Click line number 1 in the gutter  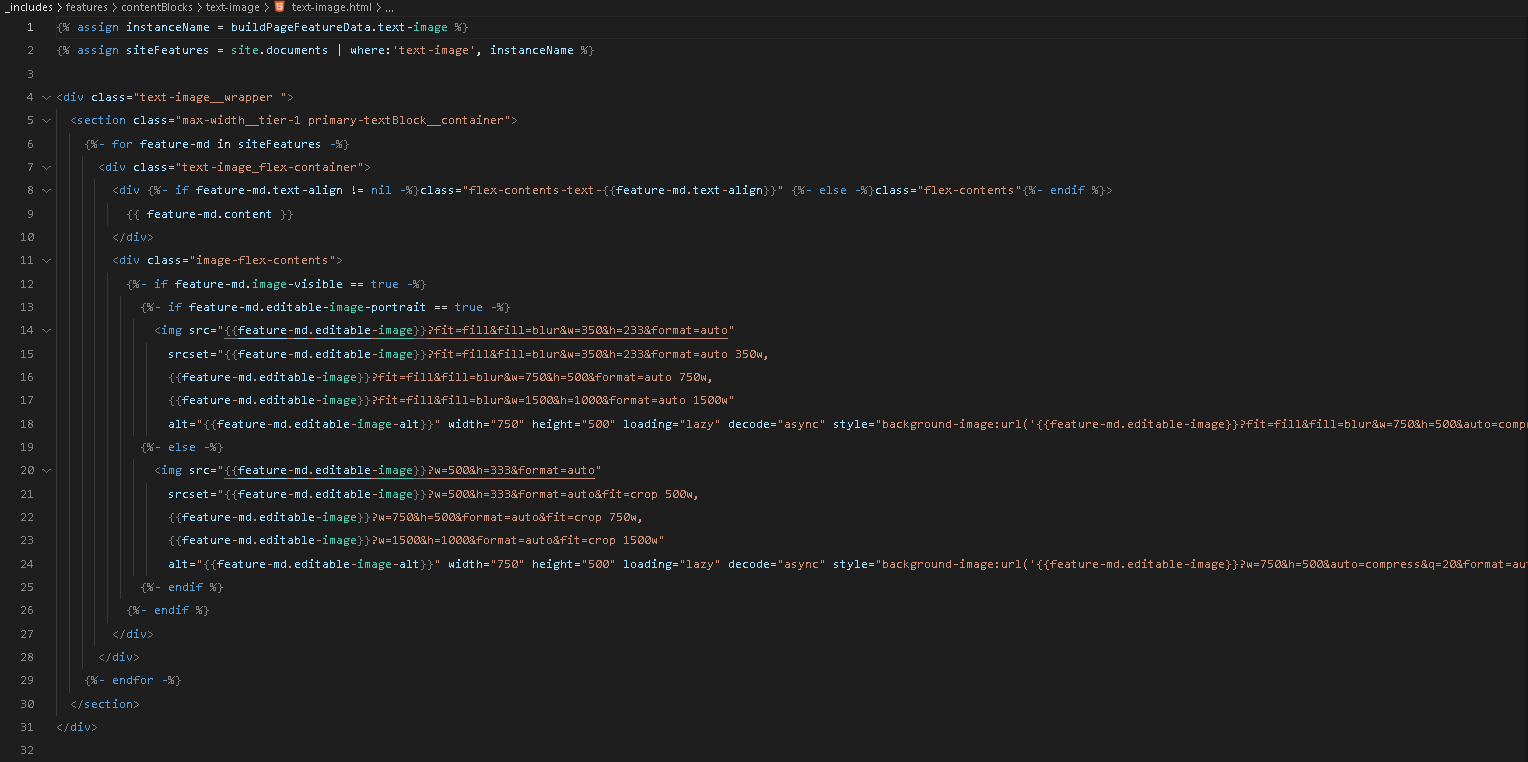30,27
